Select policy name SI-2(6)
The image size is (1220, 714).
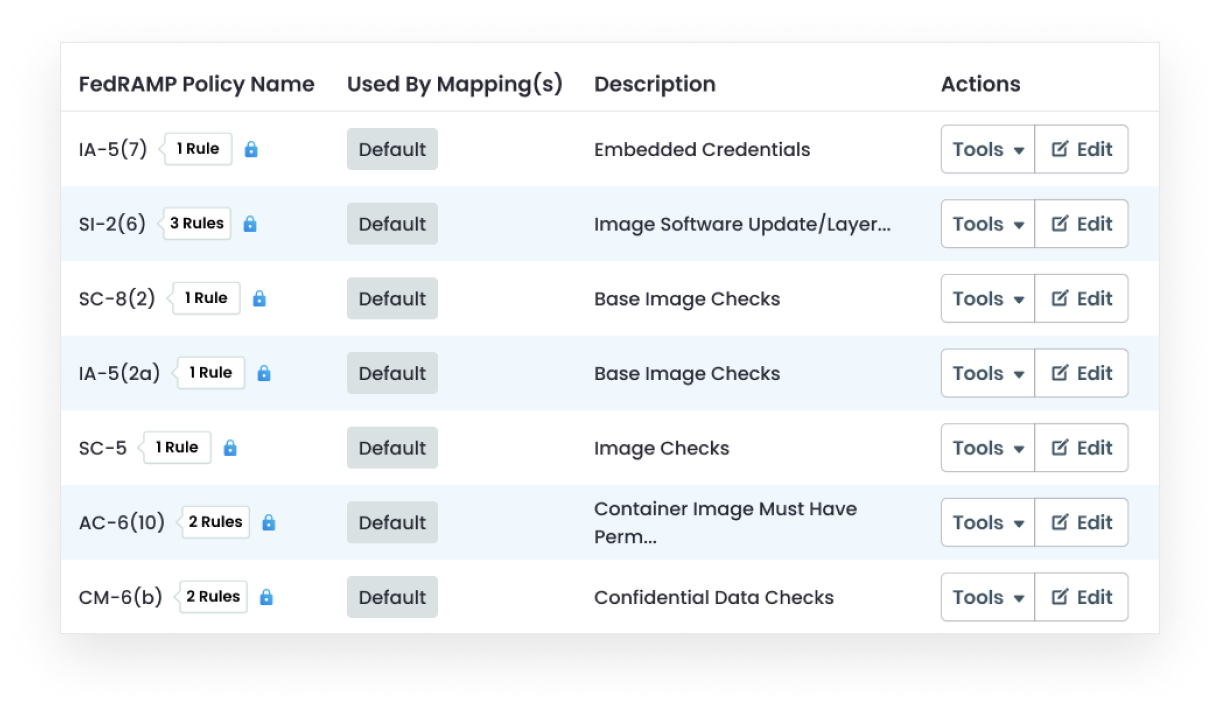[x=112, y=224]
